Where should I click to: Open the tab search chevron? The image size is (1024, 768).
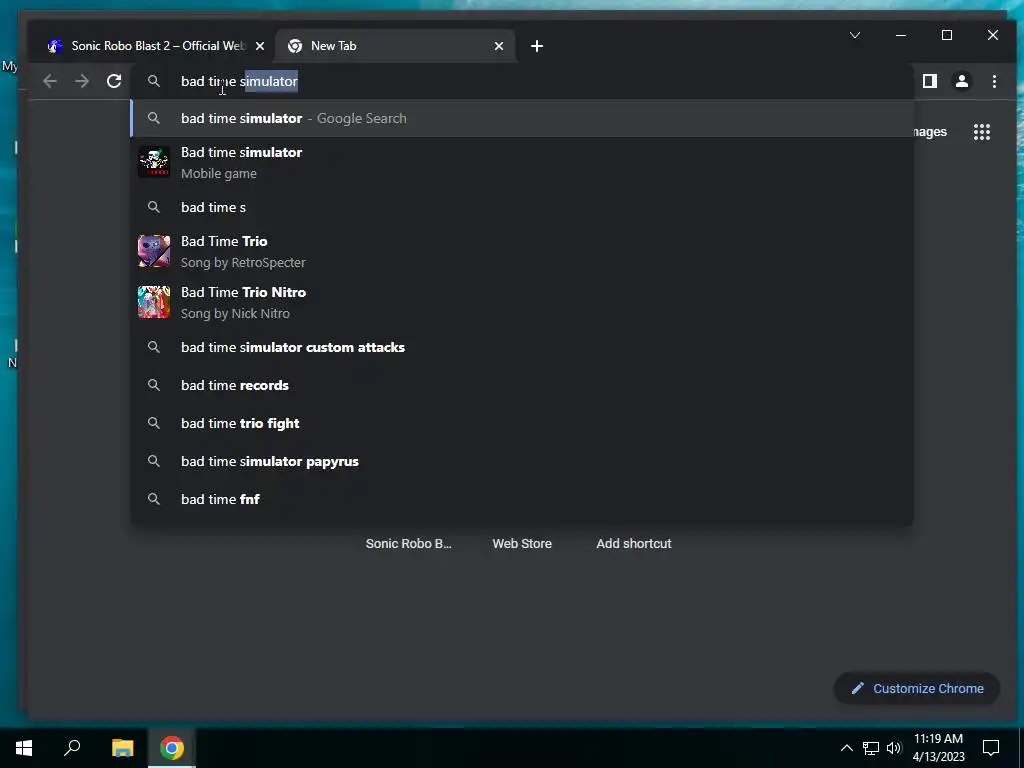coord(855,35)
